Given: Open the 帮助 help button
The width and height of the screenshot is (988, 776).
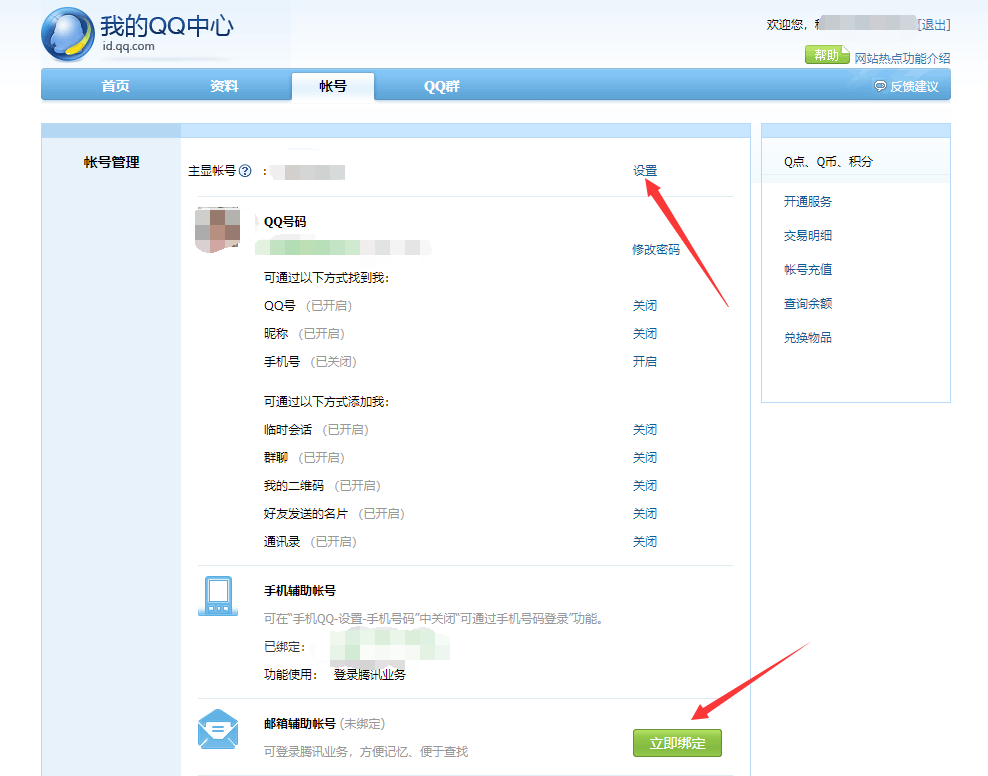Looking at the screenshot, I should click(827, 55).
